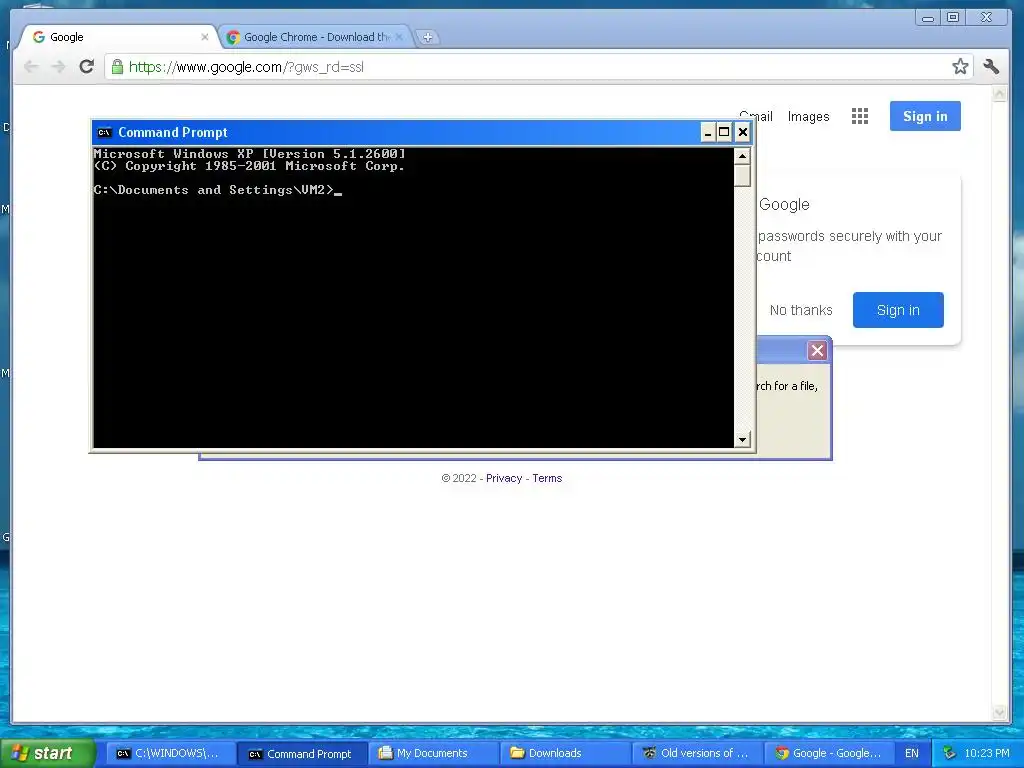Open the Windows Start menu

[x=47, y=753]
